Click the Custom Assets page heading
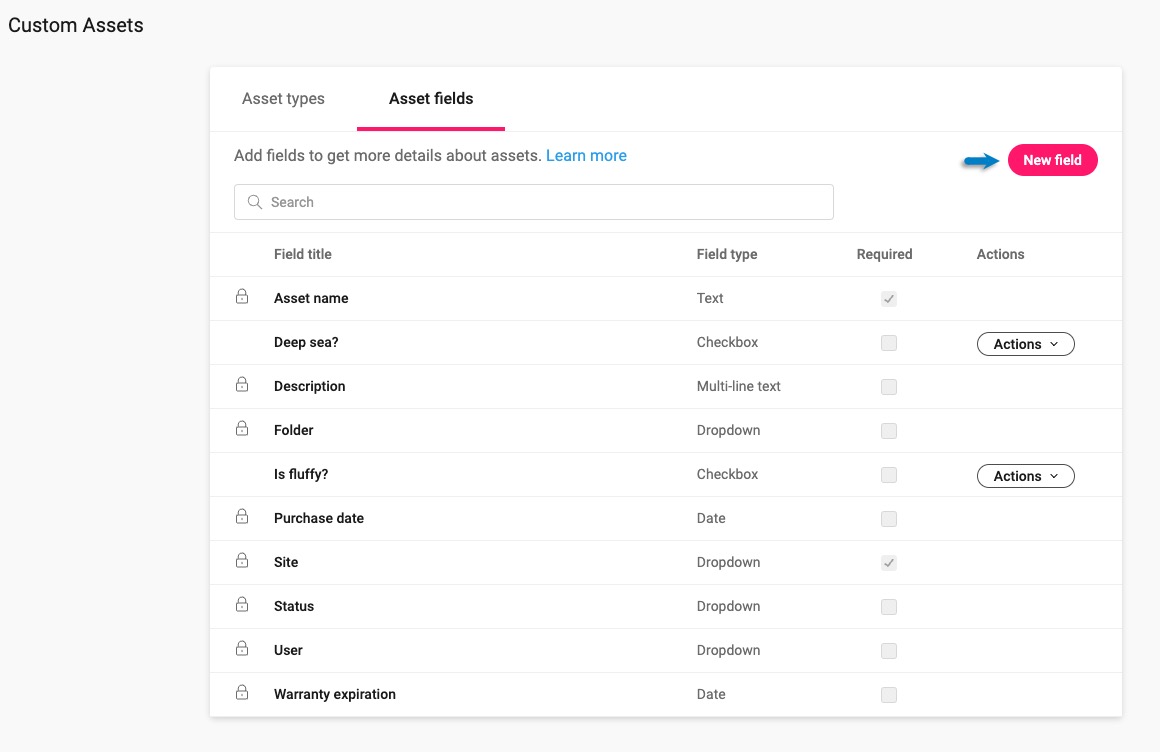 pyautogui.click(x=75, y=25)
